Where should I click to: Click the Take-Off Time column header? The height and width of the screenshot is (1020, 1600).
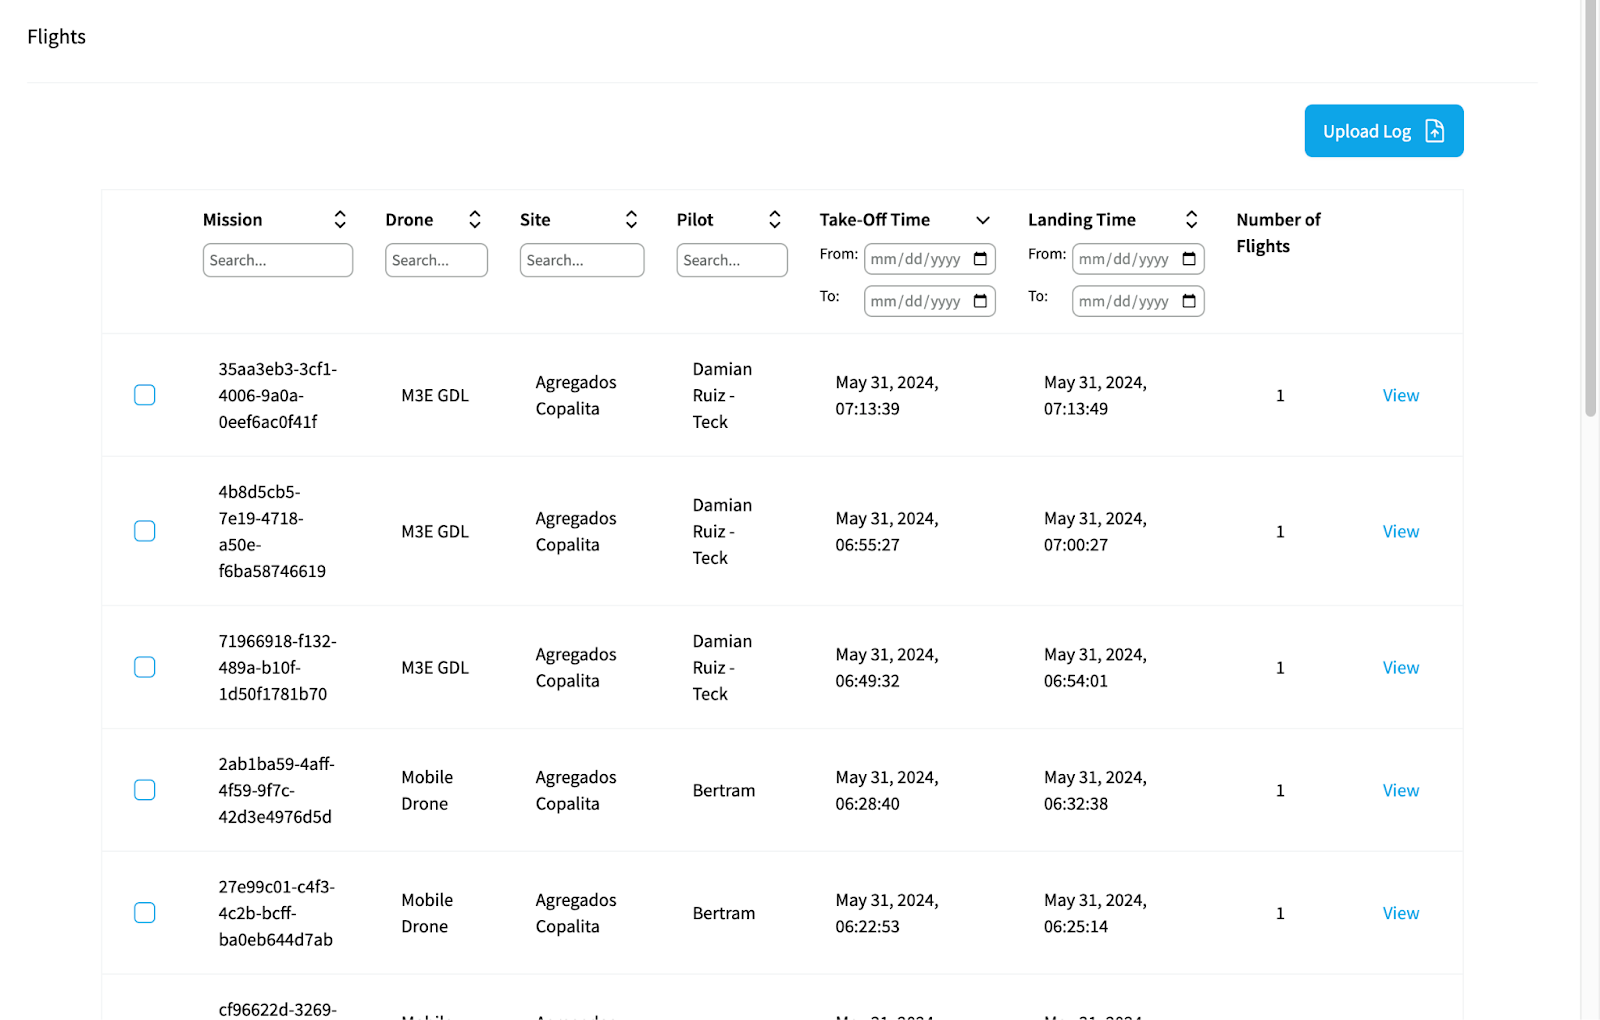pyautogui.click(x=875, y=220)
